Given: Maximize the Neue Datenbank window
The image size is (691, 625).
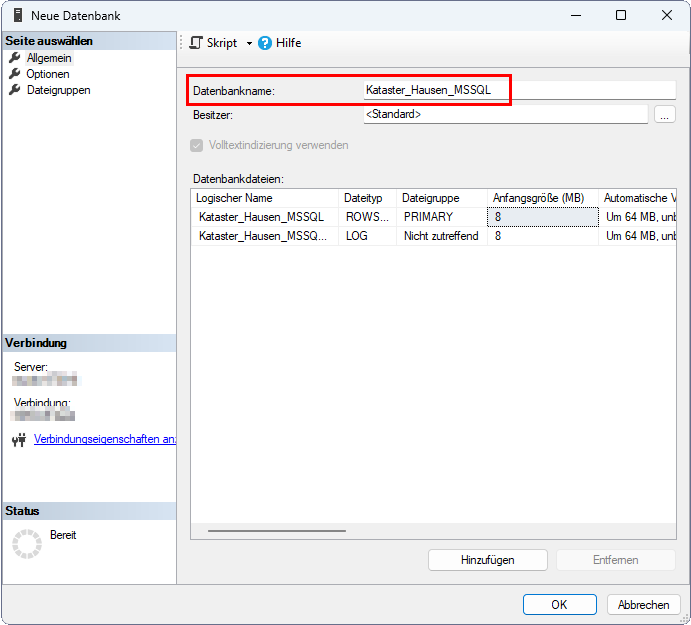Looking at the screenshot, I should pyautogui.click(x=621, y=15).
